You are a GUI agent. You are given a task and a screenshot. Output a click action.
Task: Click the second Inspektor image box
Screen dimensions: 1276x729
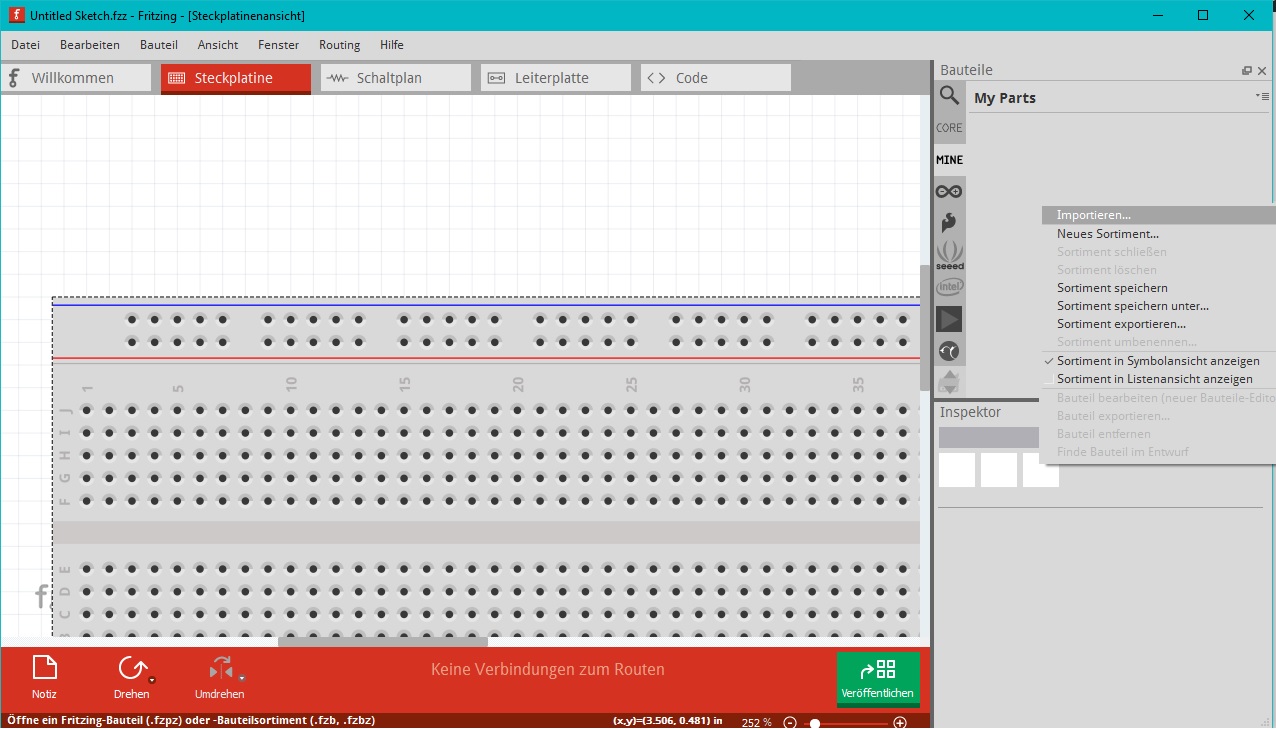999,470
